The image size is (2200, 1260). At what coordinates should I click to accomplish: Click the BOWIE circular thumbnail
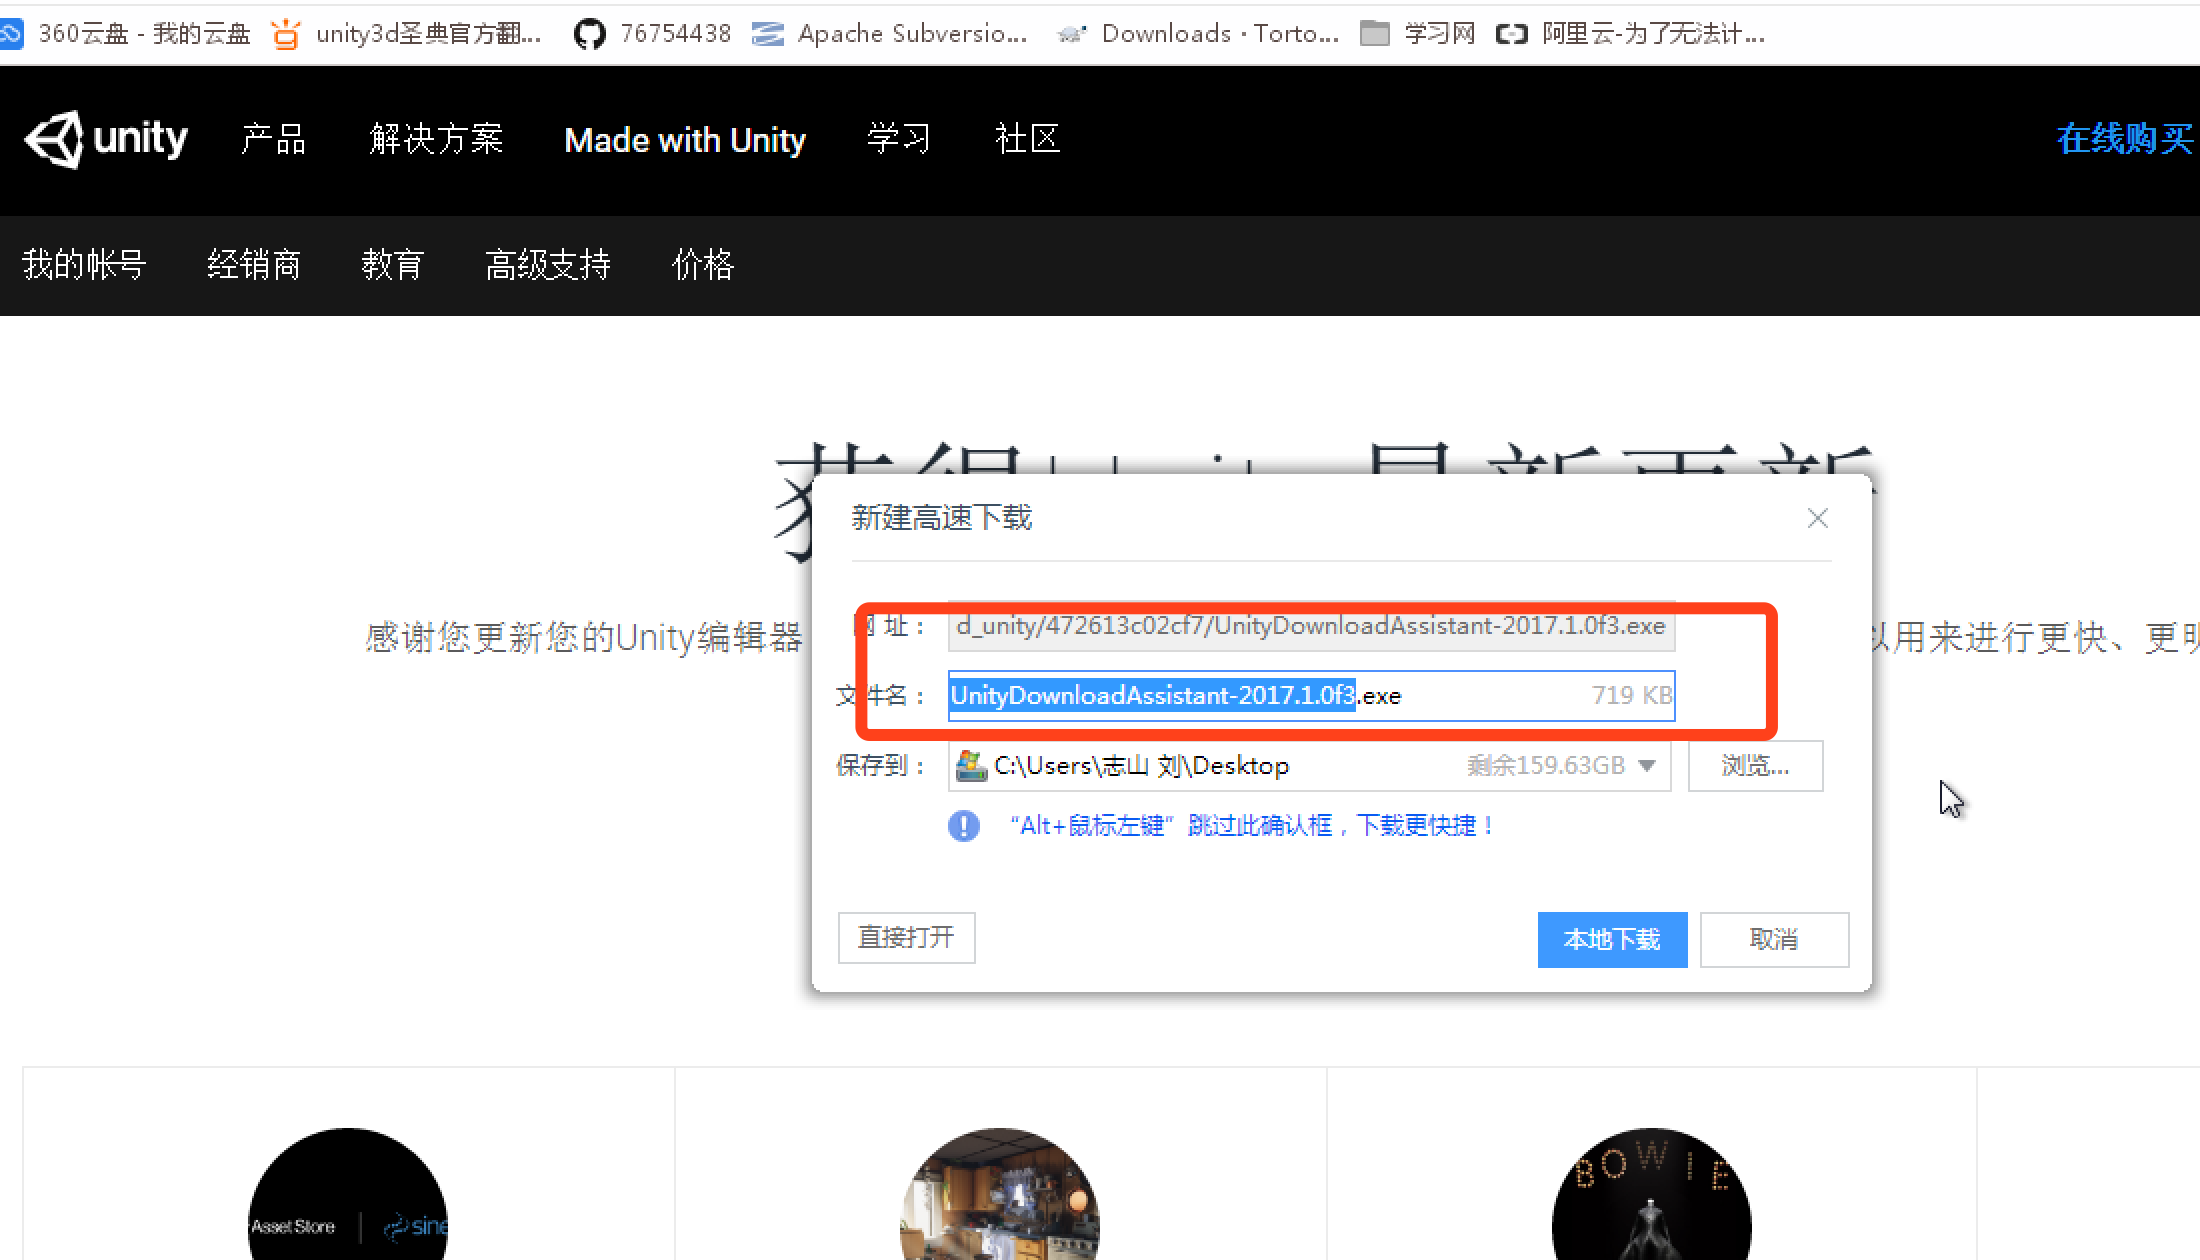(x=1651, y=1195)
